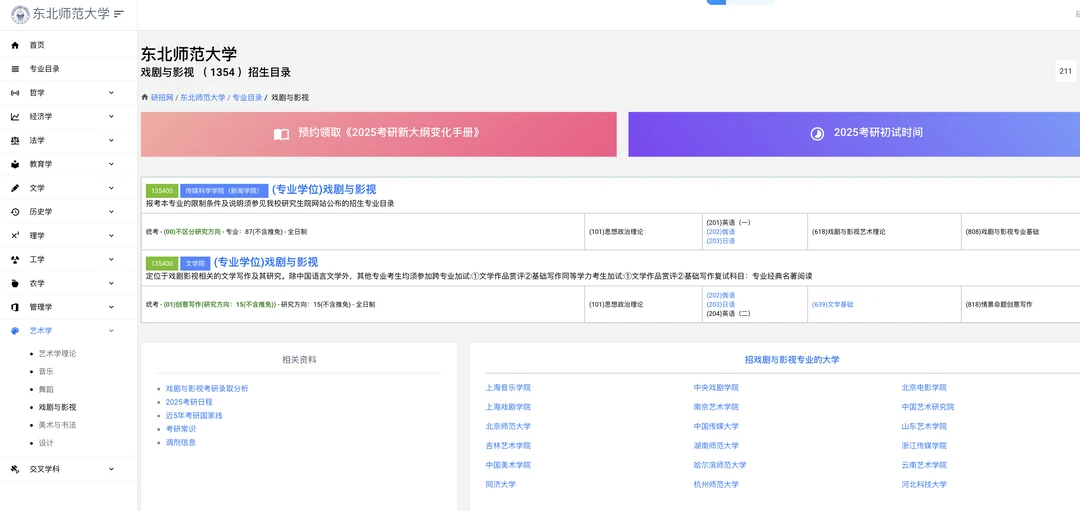Click the book reader icon beside 教育学
The image size is (1080, 511).
click(x=15, y=164)
